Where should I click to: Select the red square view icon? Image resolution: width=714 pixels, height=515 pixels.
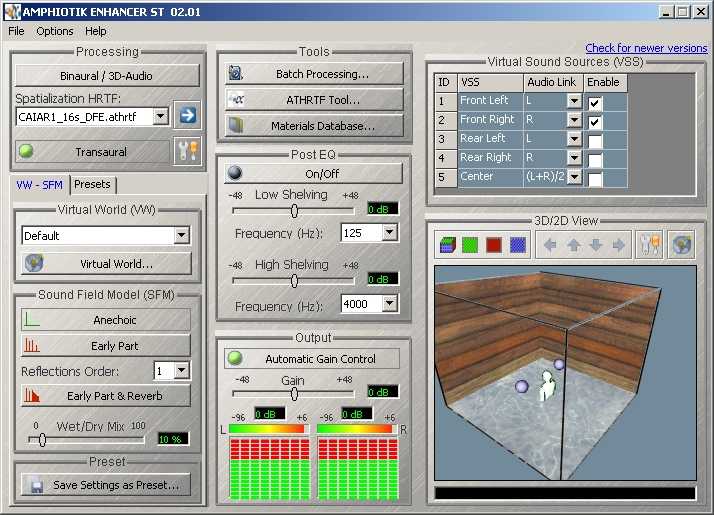pos(494,245)
